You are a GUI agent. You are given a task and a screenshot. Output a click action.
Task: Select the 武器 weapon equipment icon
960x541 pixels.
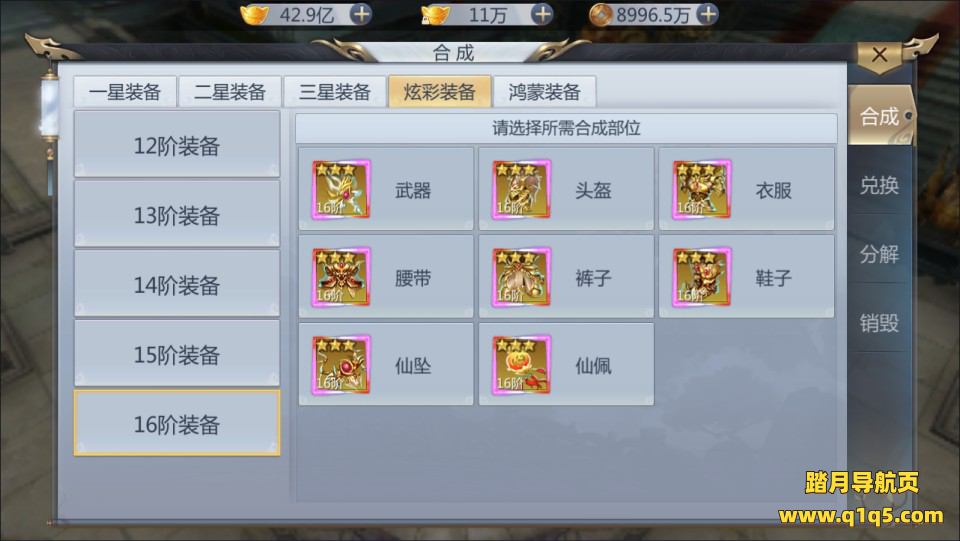[342, 189]
